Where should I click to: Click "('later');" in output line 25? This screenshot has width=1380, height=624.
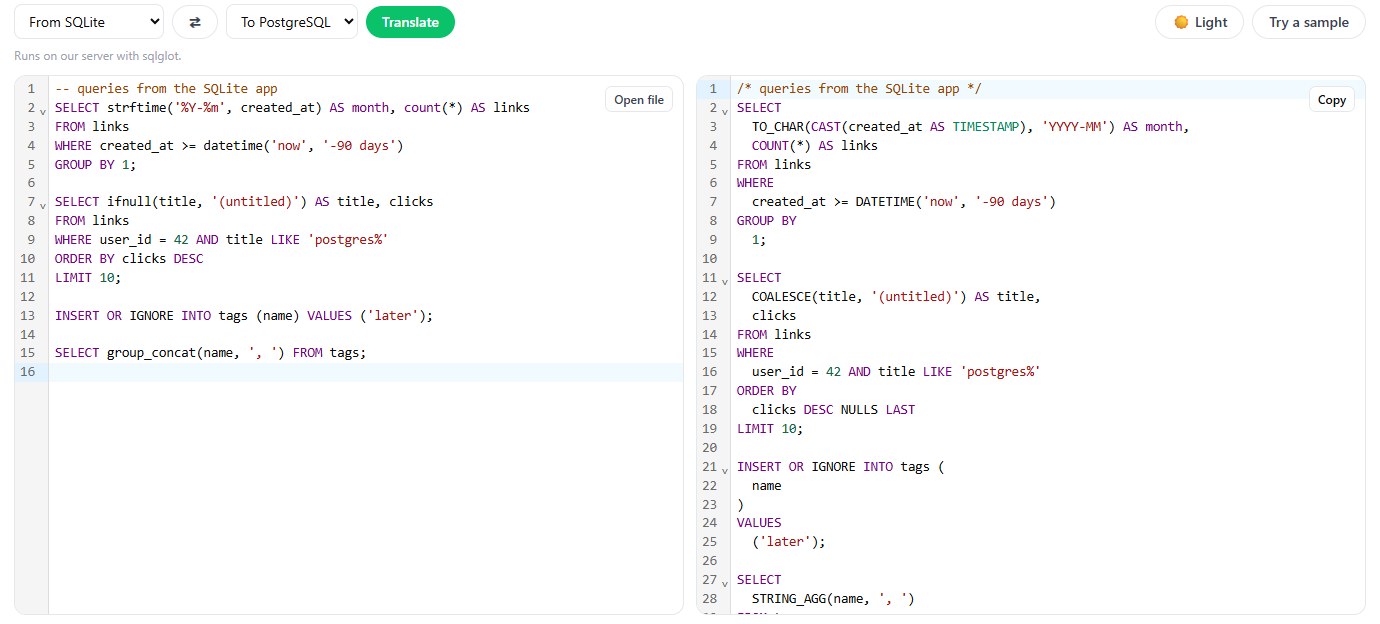click(789, 541)
